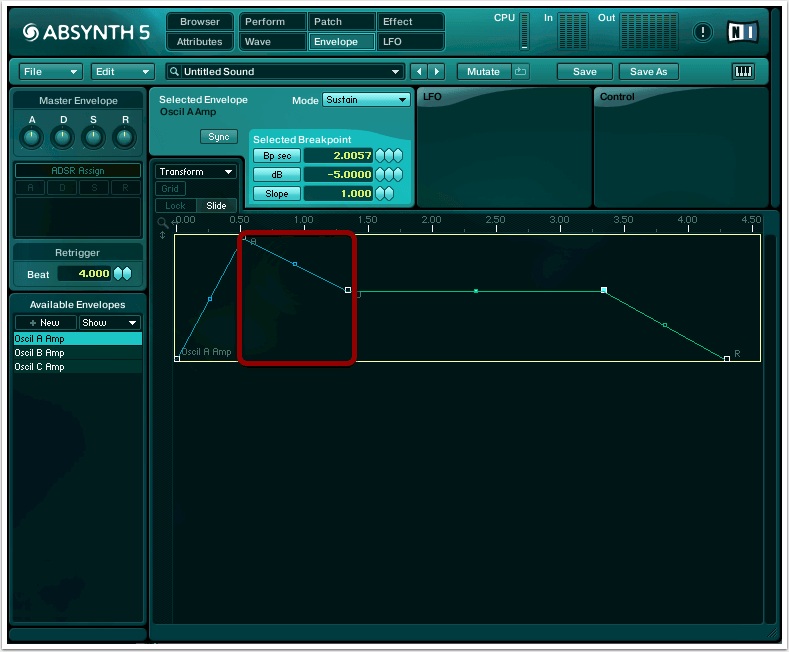Click the New envelope button

coord(45,323)
